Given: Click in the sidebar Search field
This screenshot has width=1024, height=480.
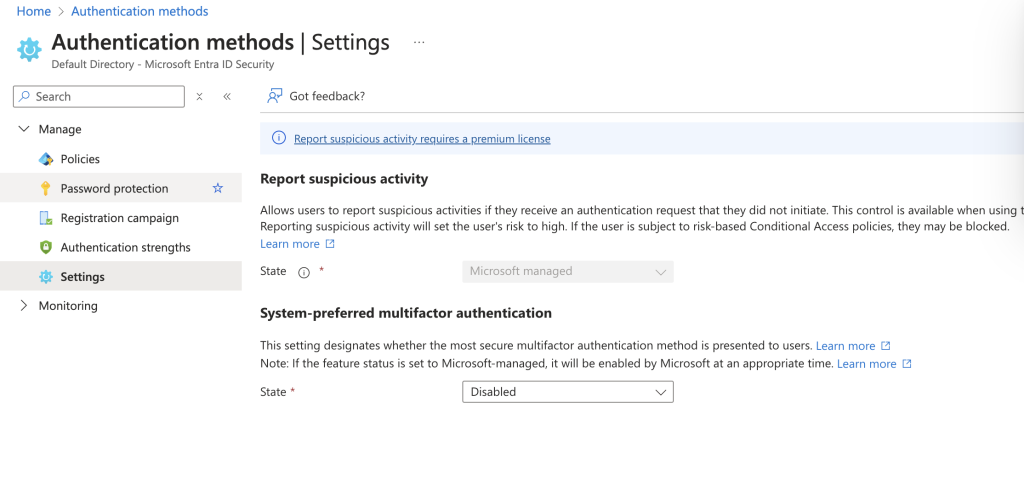Looking at the screenshot, I should click(99, 97).
